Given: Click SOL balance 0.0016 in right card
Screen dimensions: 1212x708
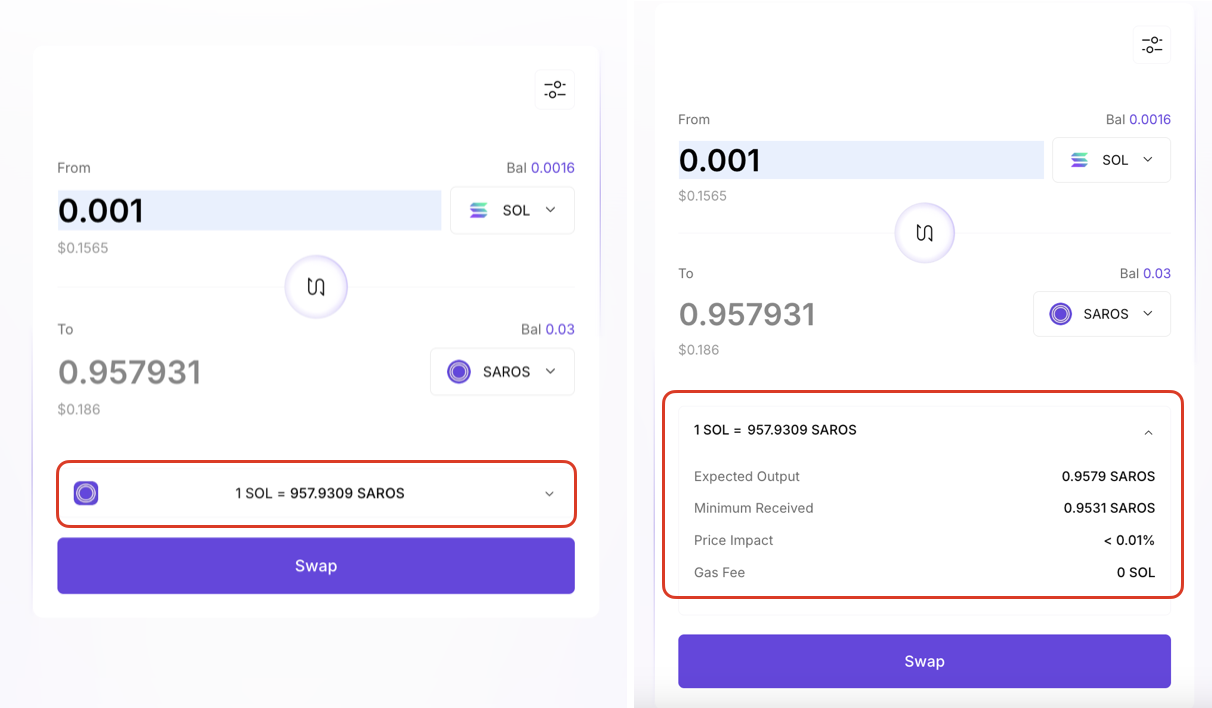Looking at the screenshot, I should (1149, 120).
